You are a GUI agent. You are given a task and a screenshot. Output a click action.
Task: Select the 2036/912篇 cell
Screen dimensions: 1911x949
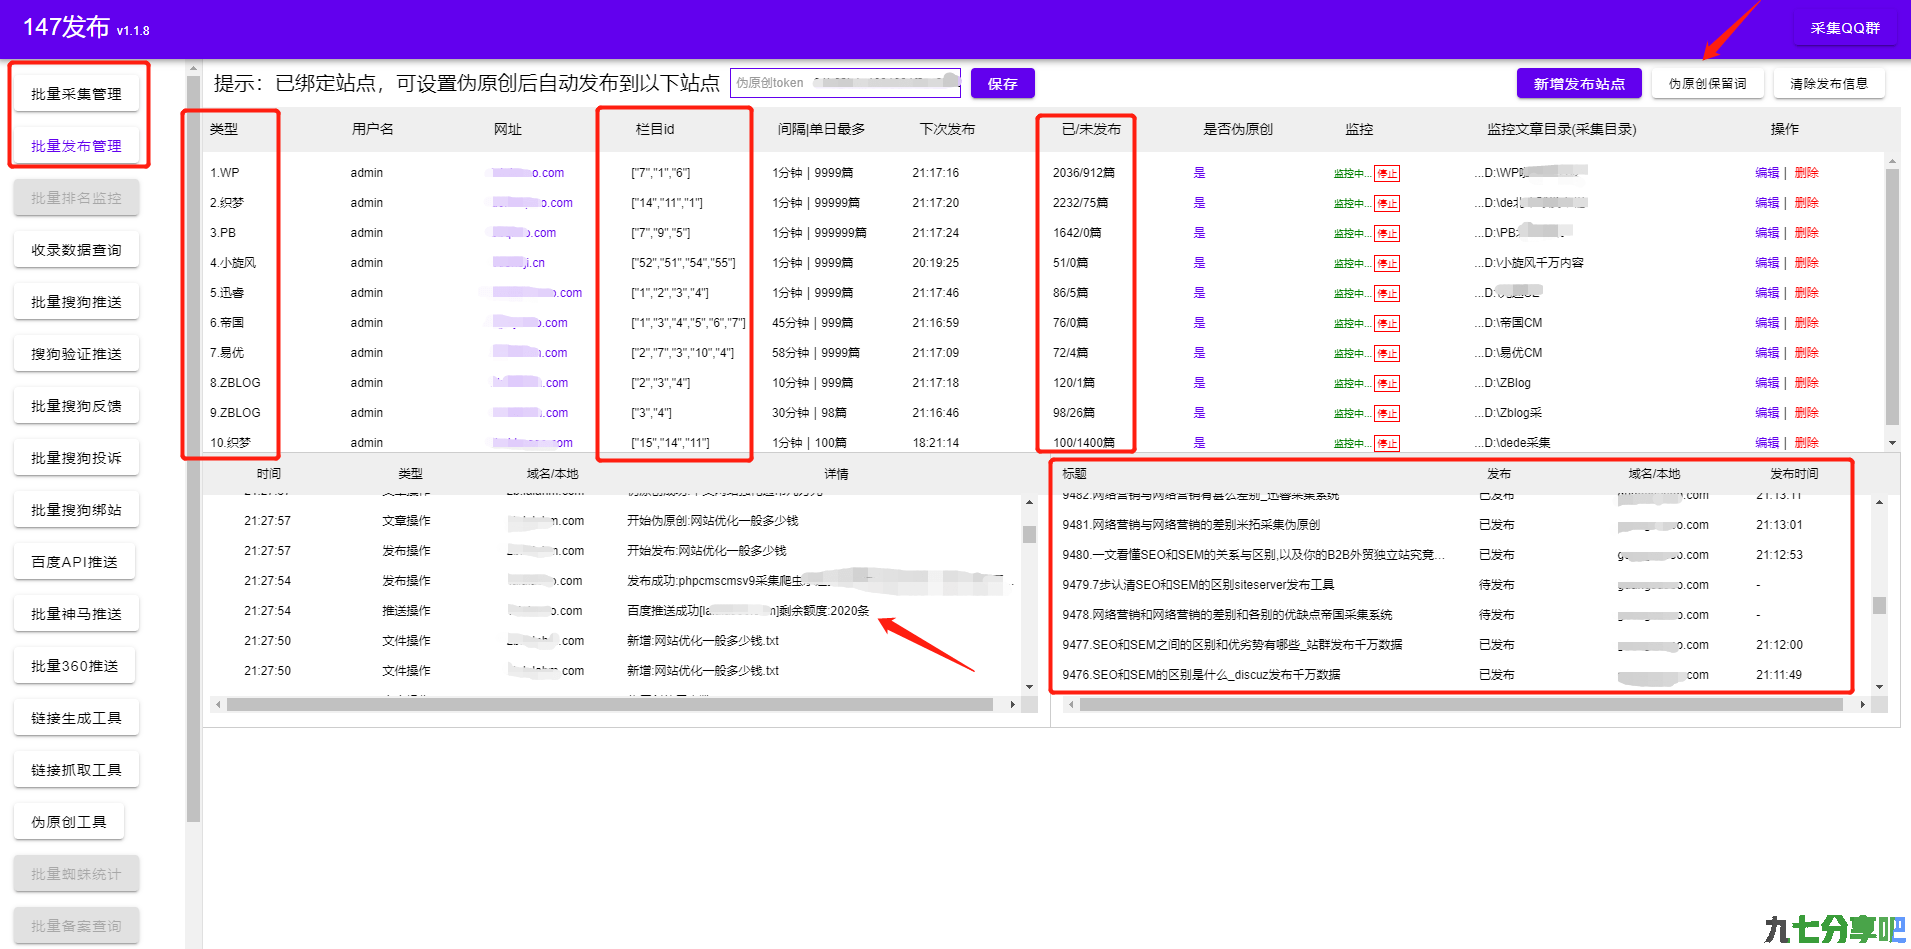tap(1083, 173)
